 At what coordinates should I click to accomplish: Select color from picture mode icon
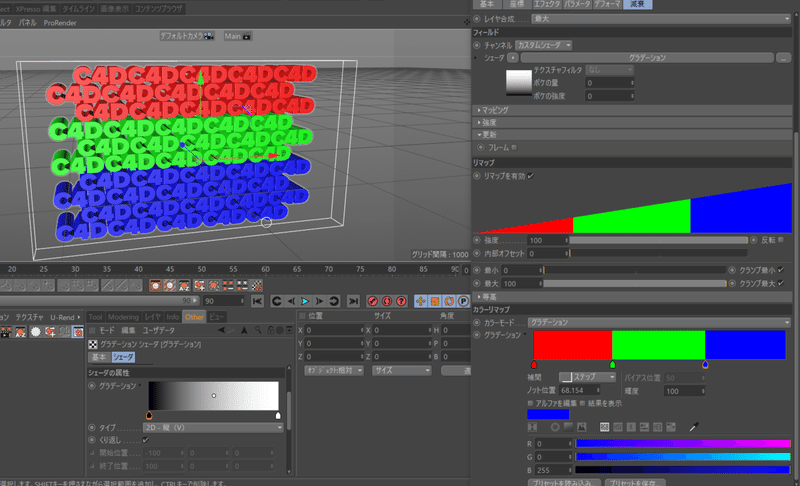(x=582, y=427)
